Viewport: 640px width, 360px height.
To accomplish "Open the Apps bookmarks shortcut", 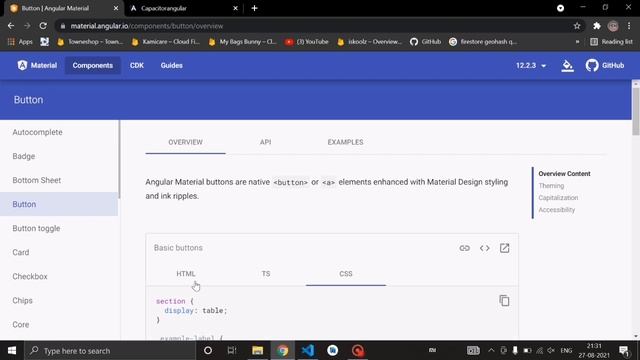I will click(x=20, y=42).
